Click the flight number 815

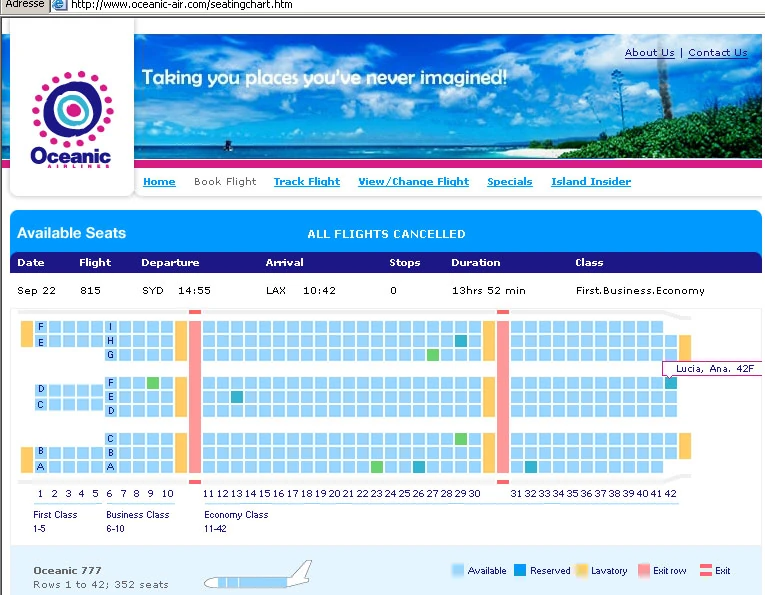[90, 291]
